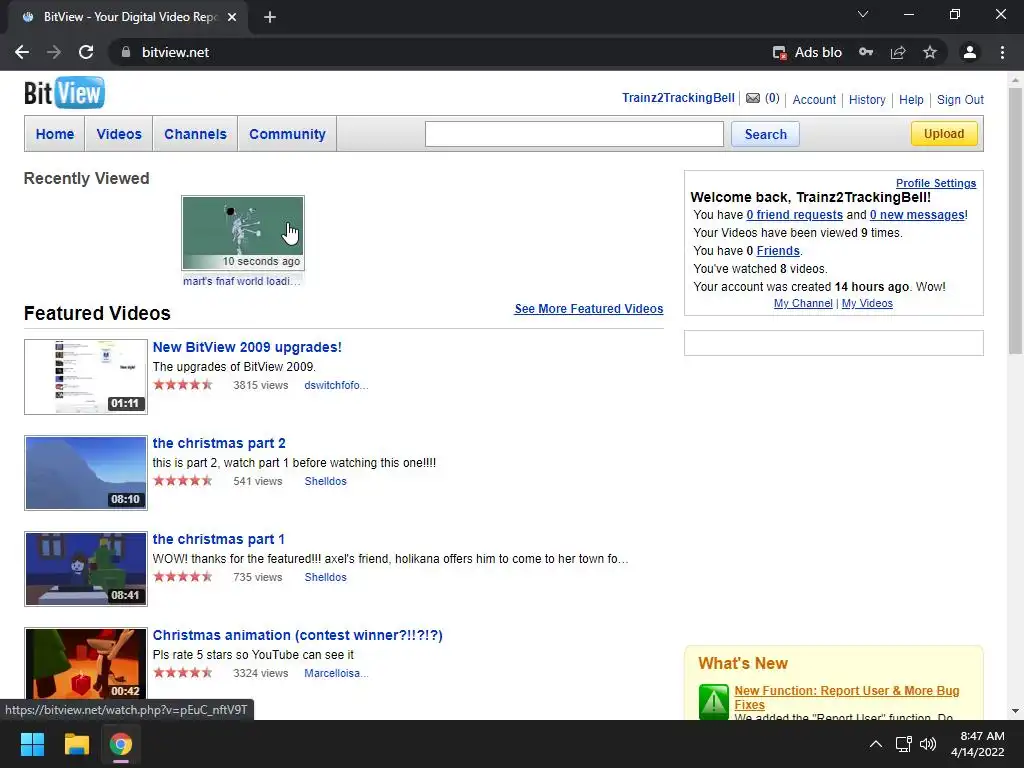This screenshot has height=768, width=1024.
Task: Open New BitView 2009 upgrades thumbnail
Action: 86,377
